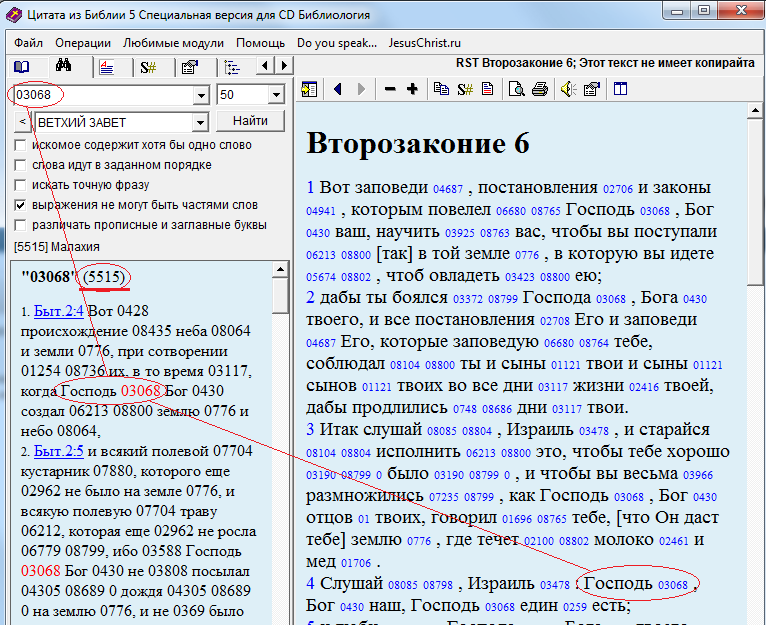Click the back navigation arrow in toolbar
The width and height of the screenshot is (766, 625).
coord(337,89)
